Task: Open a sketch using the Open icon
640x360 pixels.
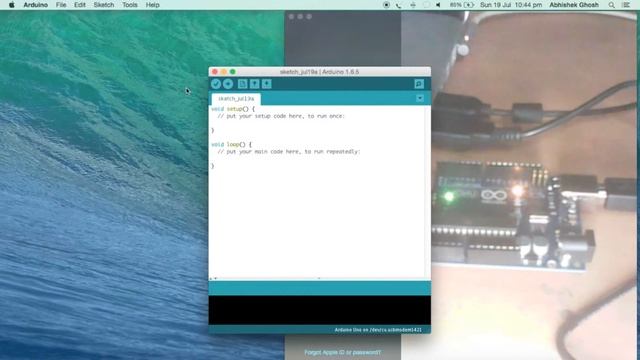Action: [x=254, y=84]
